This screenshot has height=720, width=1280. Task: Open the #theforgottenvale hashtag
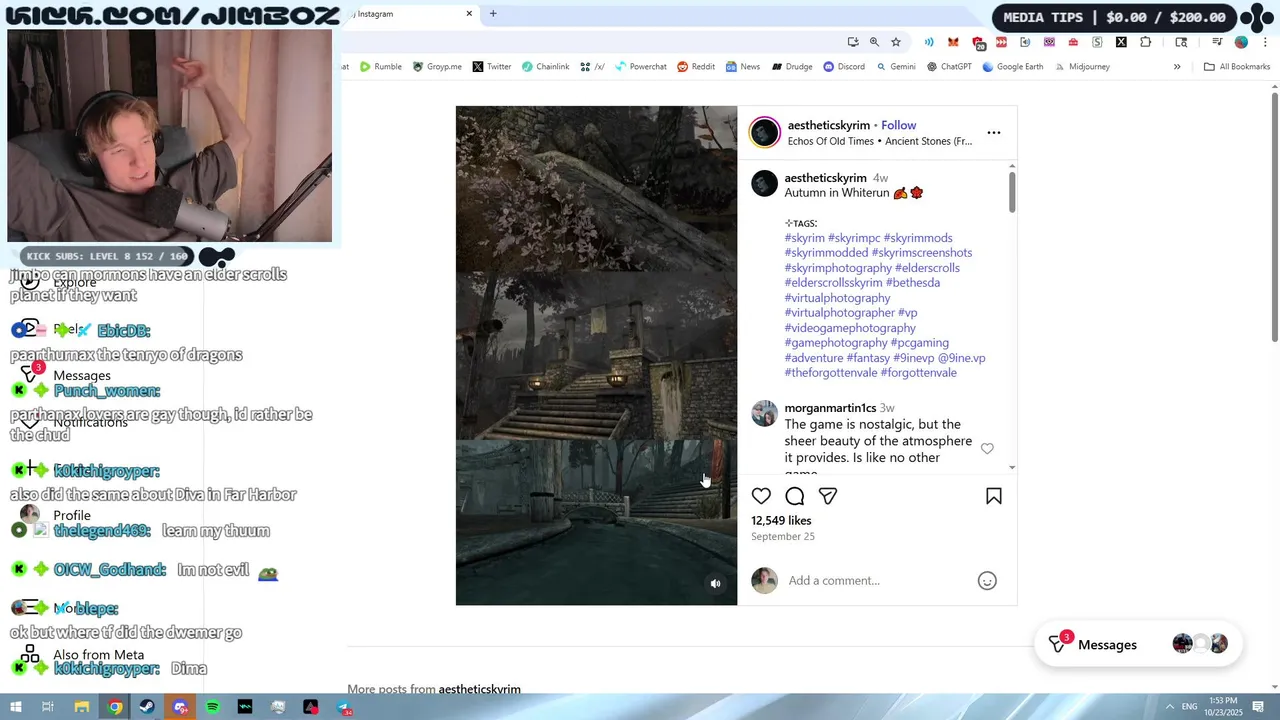click(831, 373)
